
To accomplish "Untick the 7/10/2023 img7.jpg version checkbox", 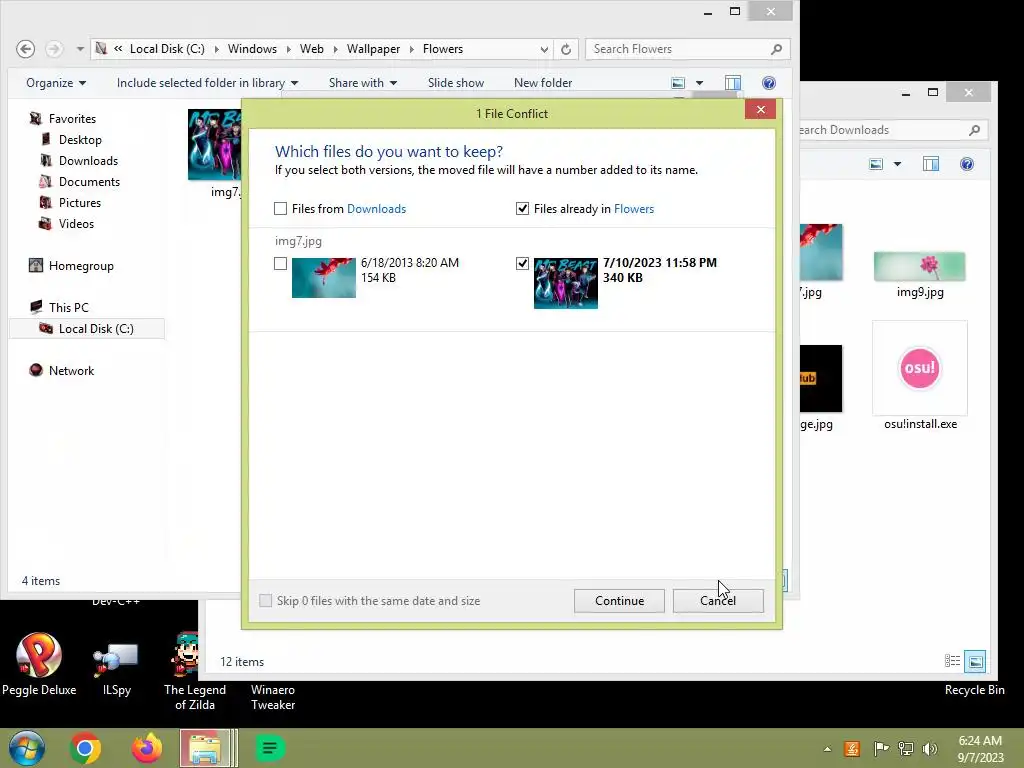I will click(x=522, y=263).
